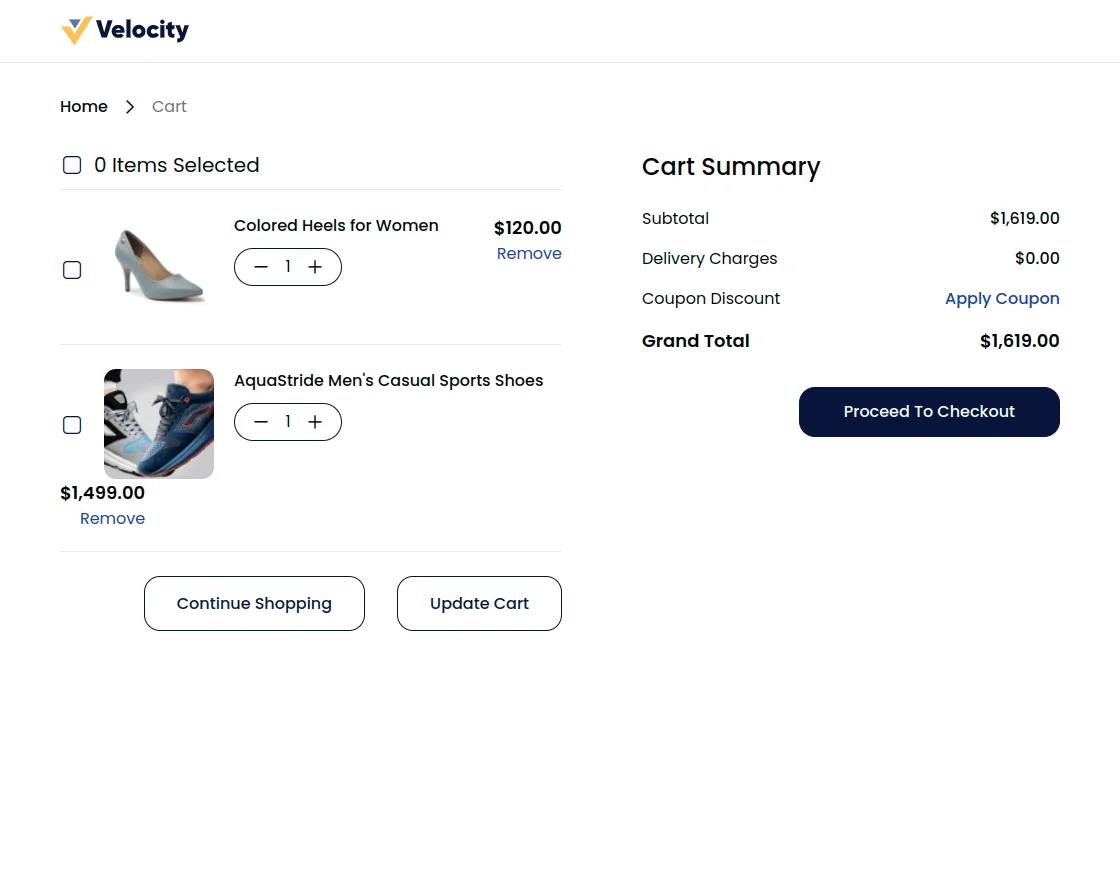Increase quantity of AquaStride sports shoes
The height and width of the screenshot is (880, 1120).
click(315, 422)
